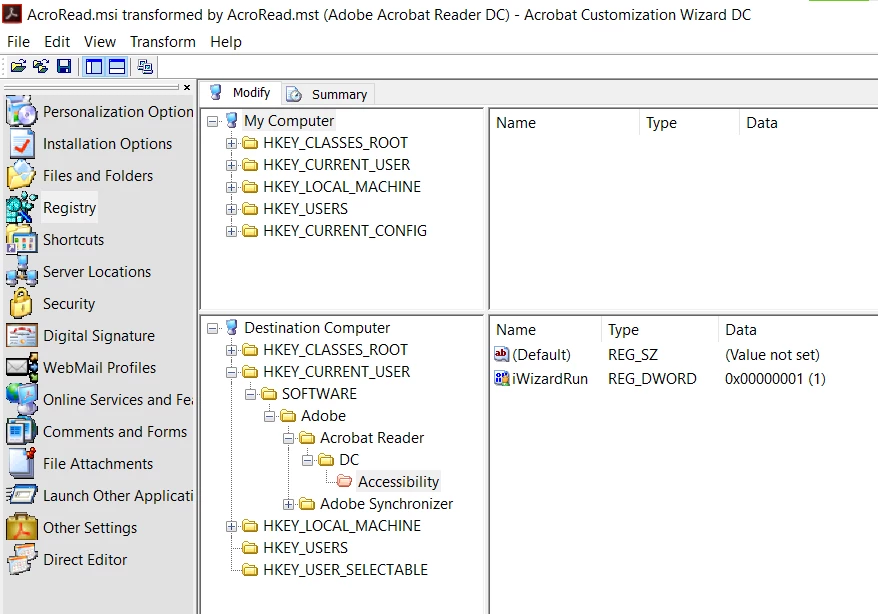The height and width of the screenshot is (614, 878).
Task: Expand HKEY_CURRENT_CONFIG under My Computer
Action: (x=231, y=231)
